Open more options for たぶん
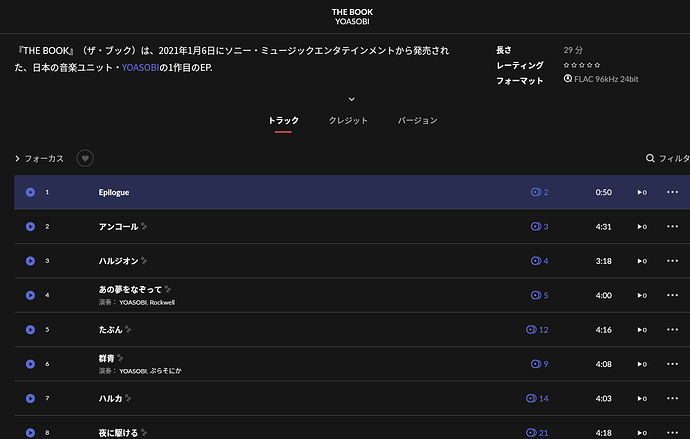The width and height of the screenshot is (690, 439). pyautogui.click(x=672, y=329)
